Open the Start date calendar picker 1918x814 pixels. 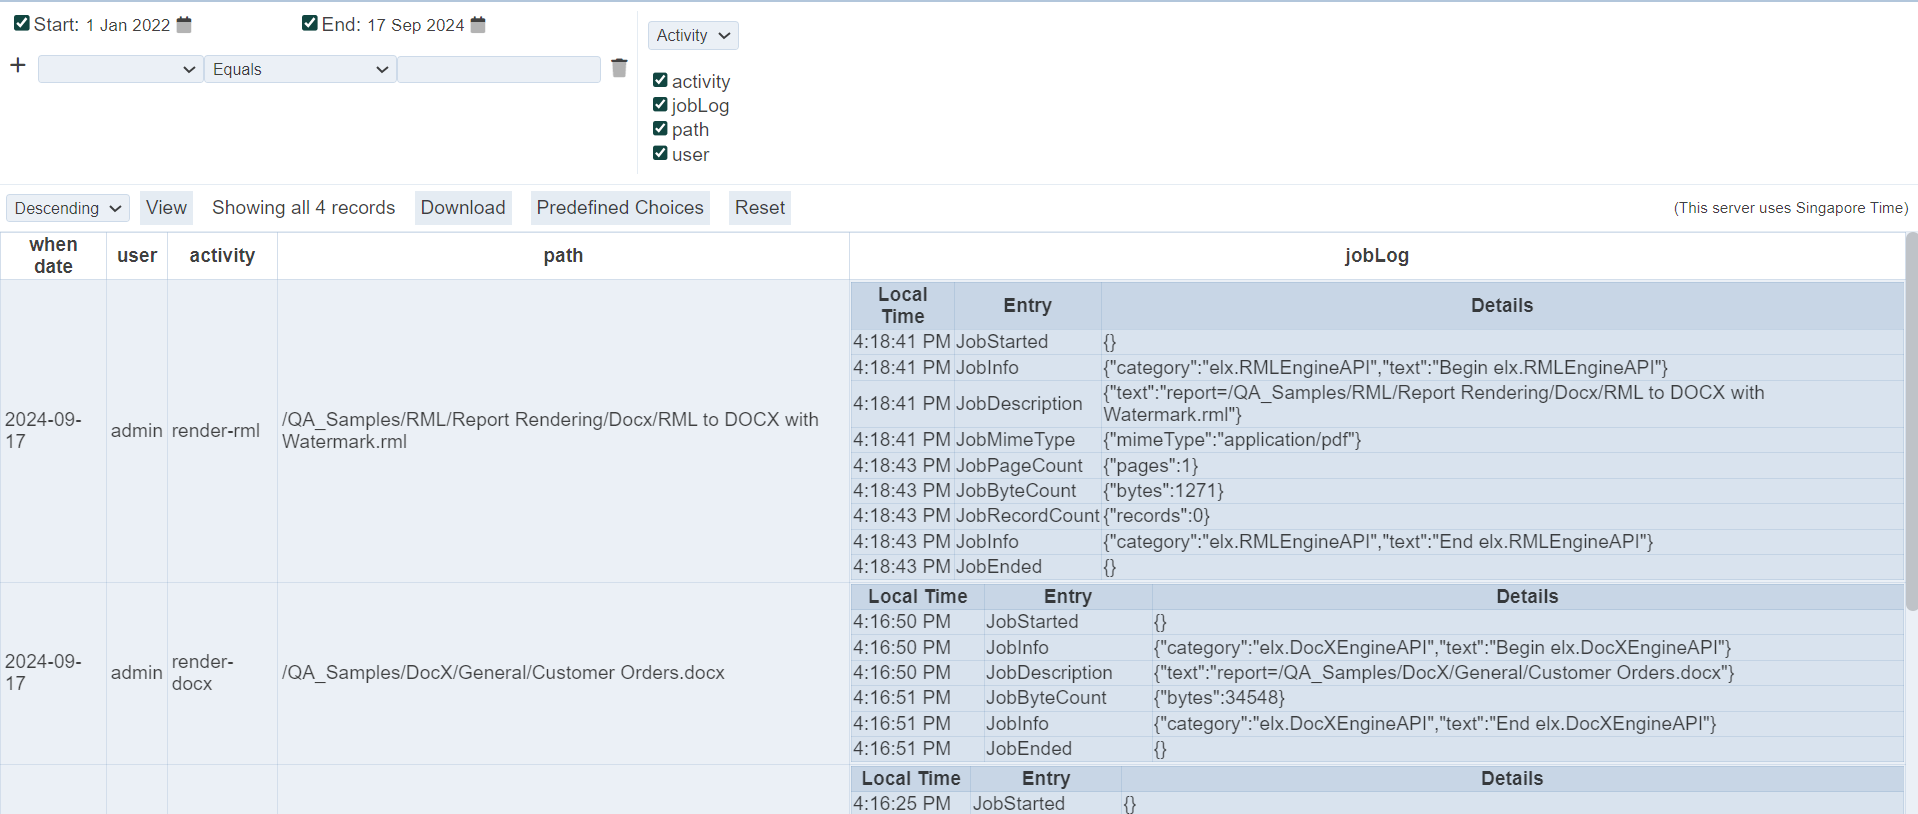point(184,25)
